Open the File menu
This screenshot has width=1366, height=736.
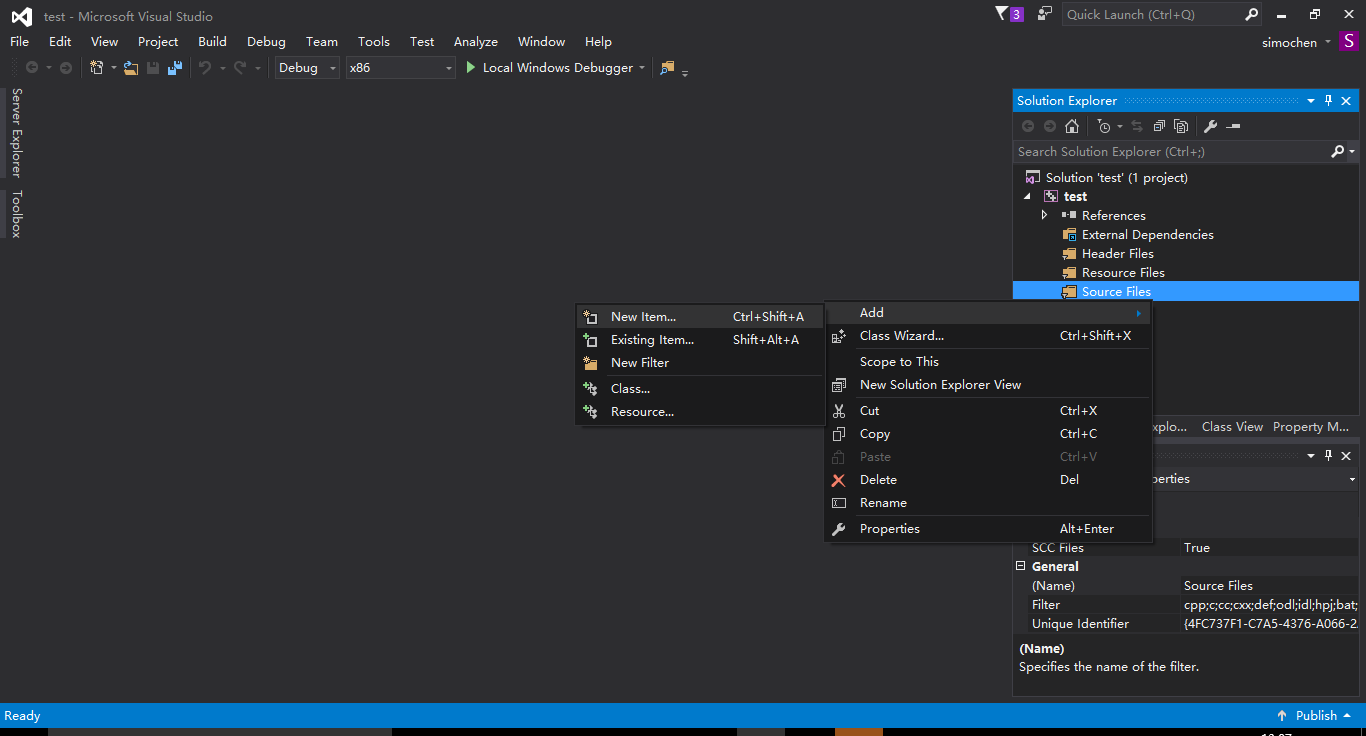[x=20, y=42]
